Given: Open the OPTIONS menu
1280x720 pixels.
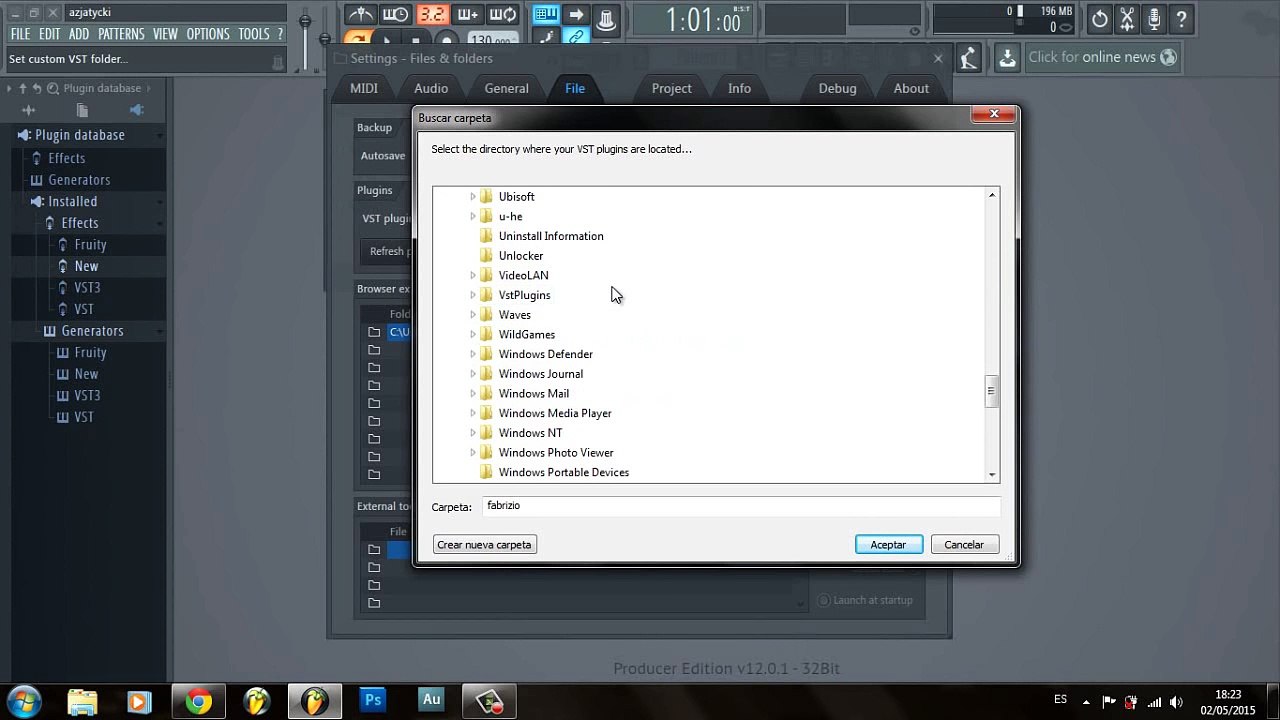Looking at the screenshot, I should (208, 34).
